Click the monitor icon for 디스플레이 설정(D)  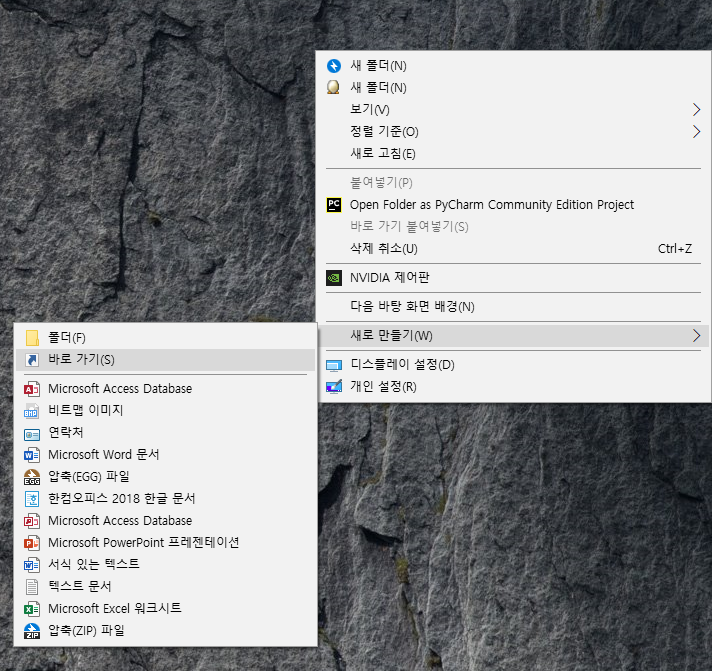pyautogui.click(x=334, y=365)
